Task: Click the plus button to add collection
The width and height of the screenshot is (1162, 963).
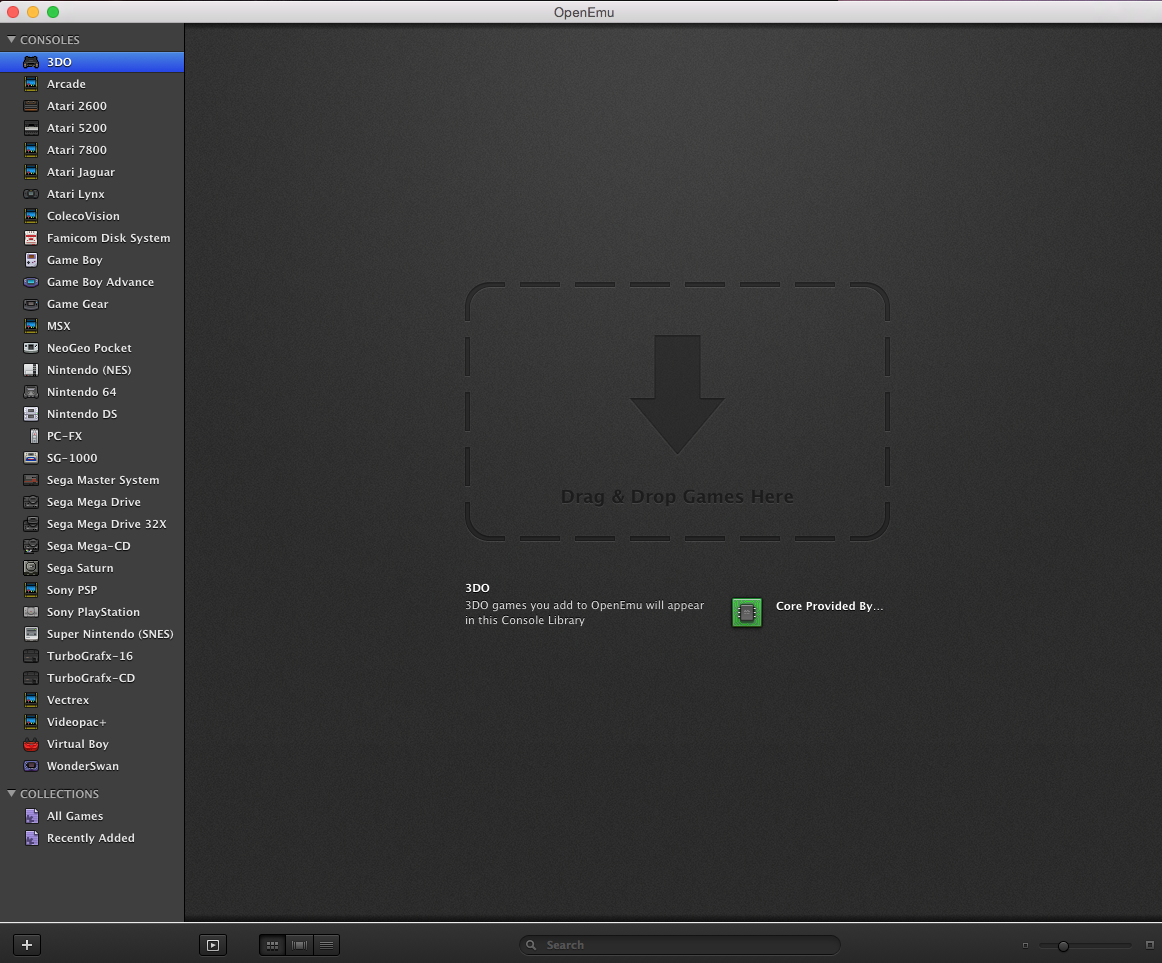Action: (27, 944)
